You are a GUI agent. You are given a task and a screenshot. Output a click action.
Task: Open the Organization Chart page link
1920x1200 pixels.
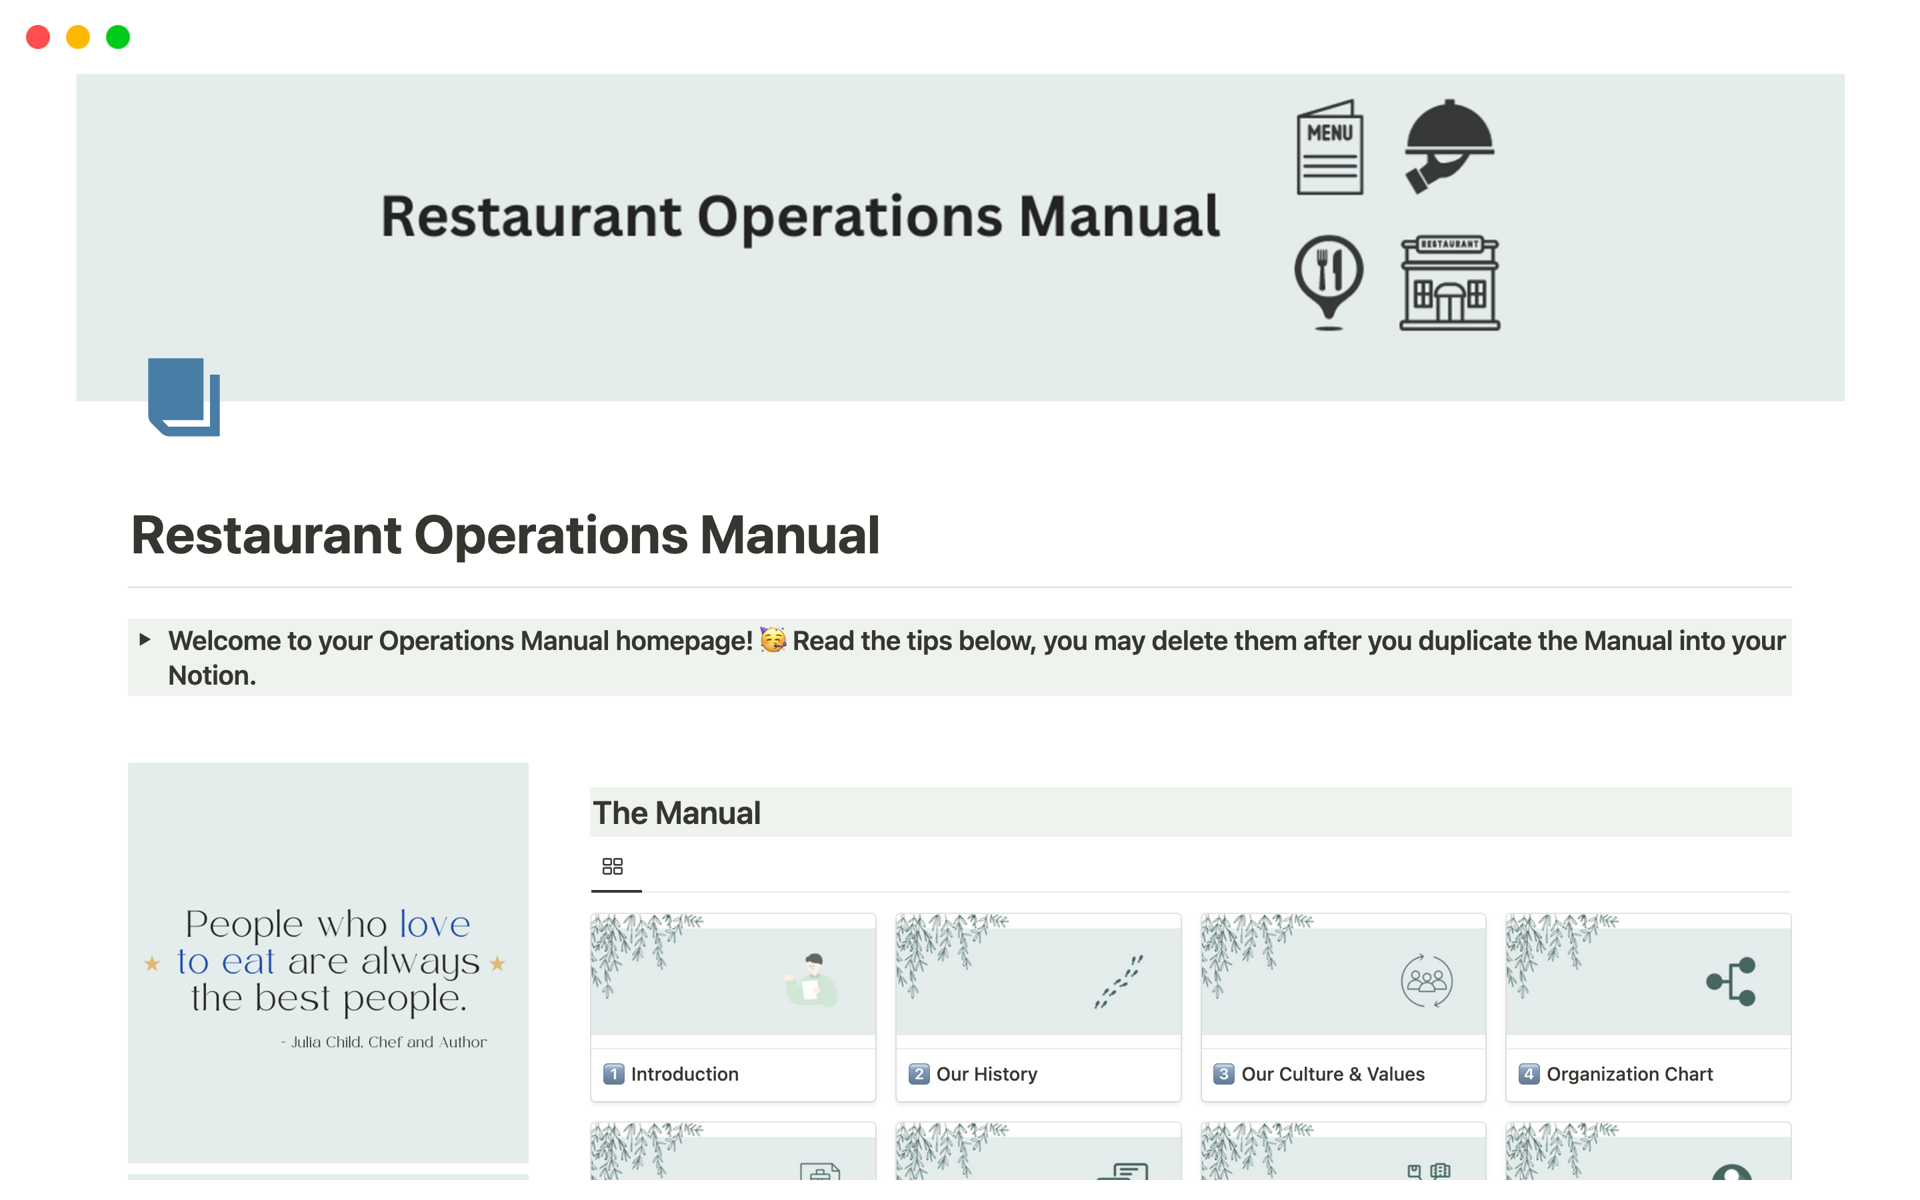[1629, 1074]
